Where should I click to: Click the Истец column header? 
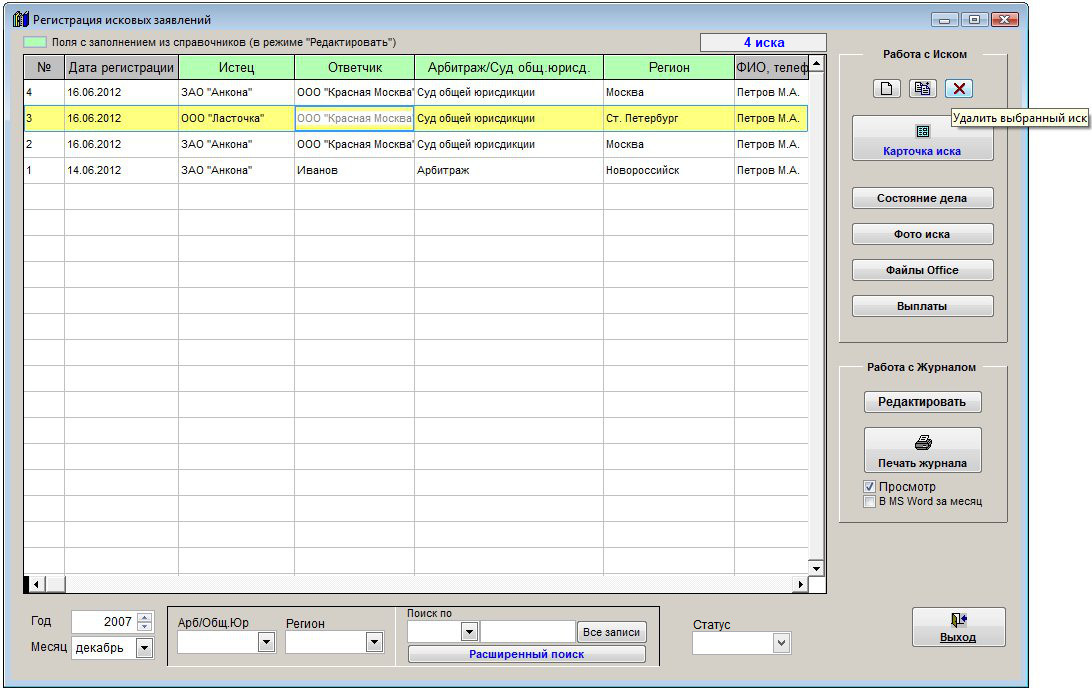(236, 68)
